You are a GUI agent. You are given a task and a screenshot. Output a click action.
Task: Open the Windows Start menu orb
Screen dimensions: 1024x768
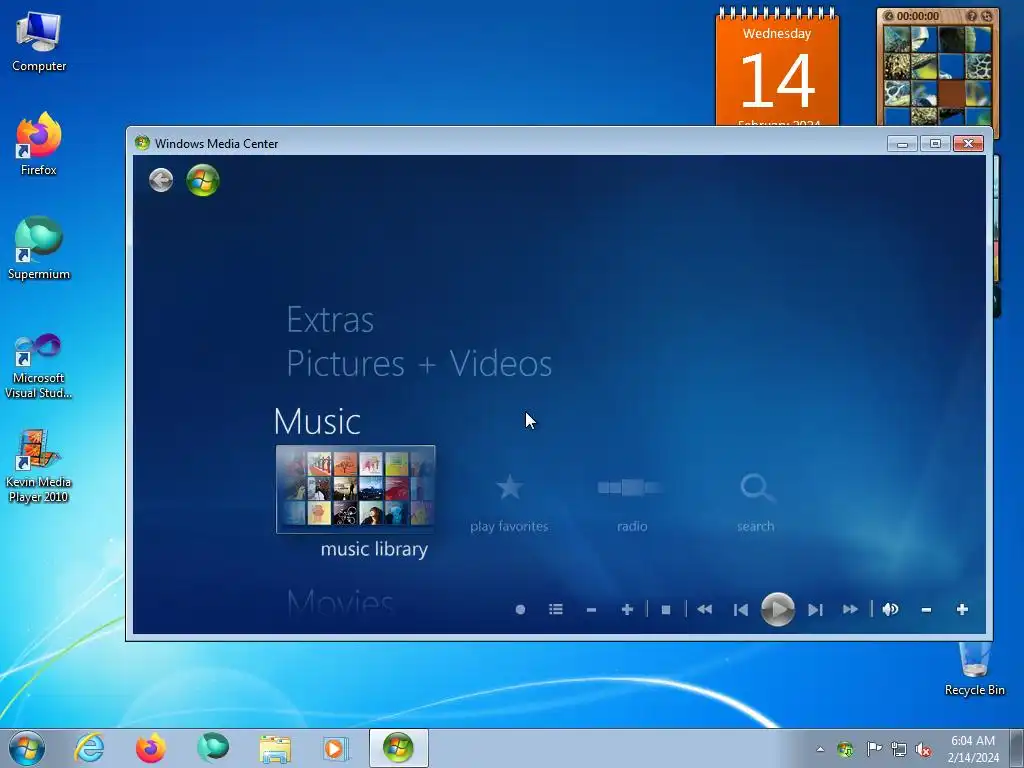coord(27,748)
